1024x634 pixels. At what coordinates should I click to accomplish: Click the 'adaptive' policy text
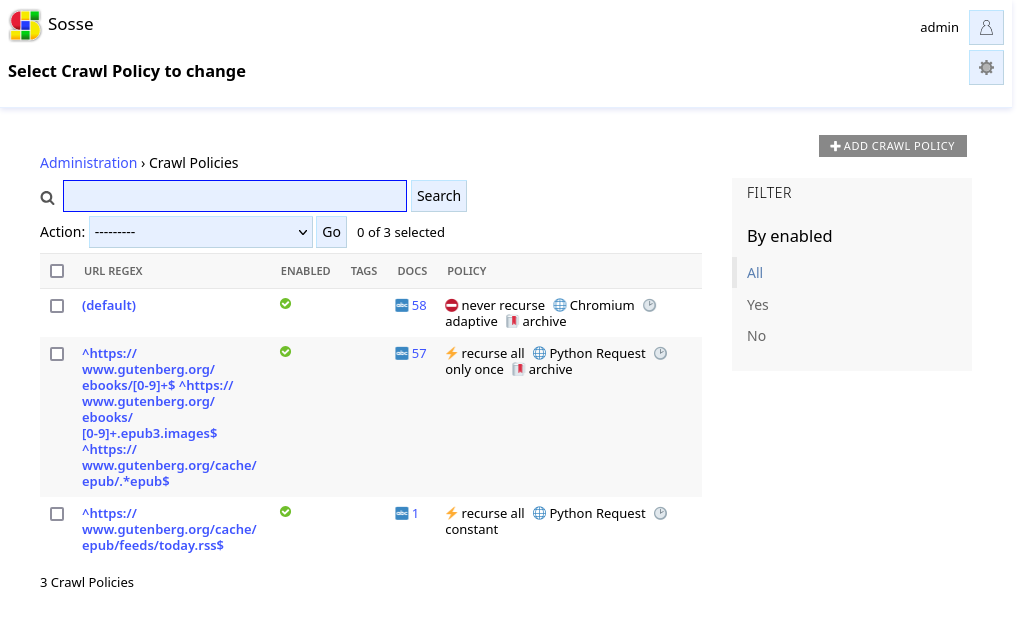[472, 322]
